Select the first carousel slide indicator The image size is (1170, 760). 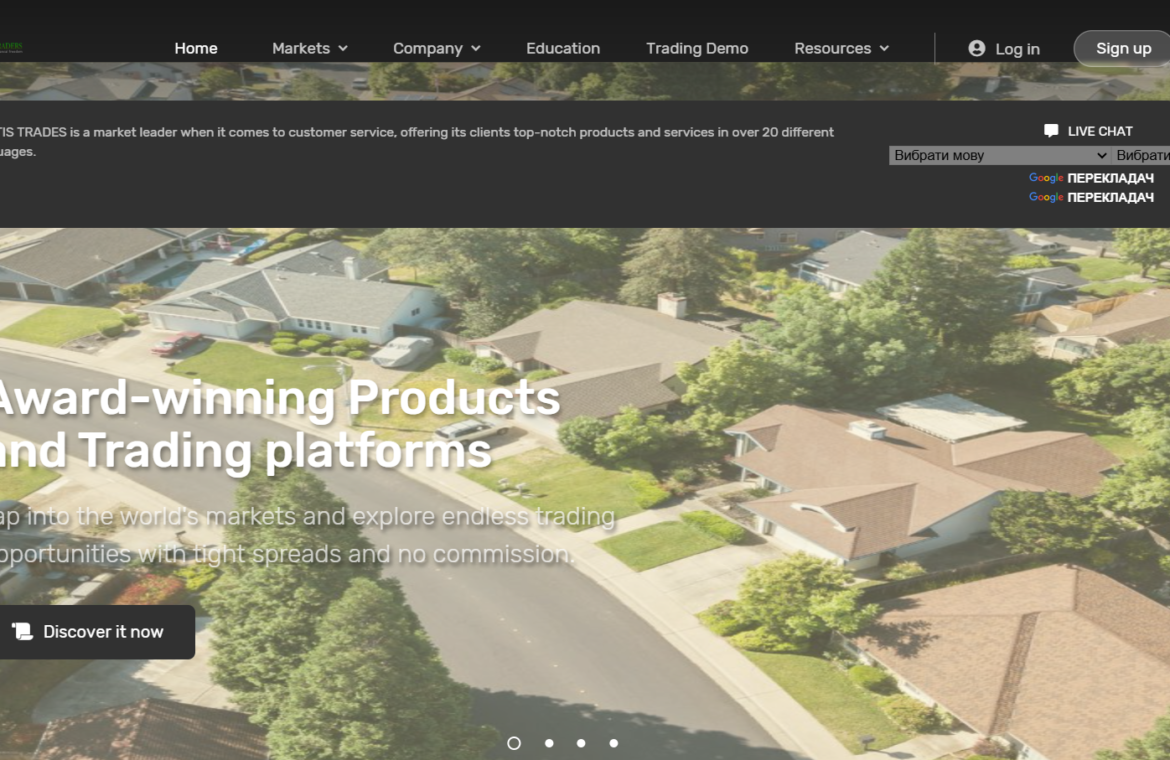point(514,743)
